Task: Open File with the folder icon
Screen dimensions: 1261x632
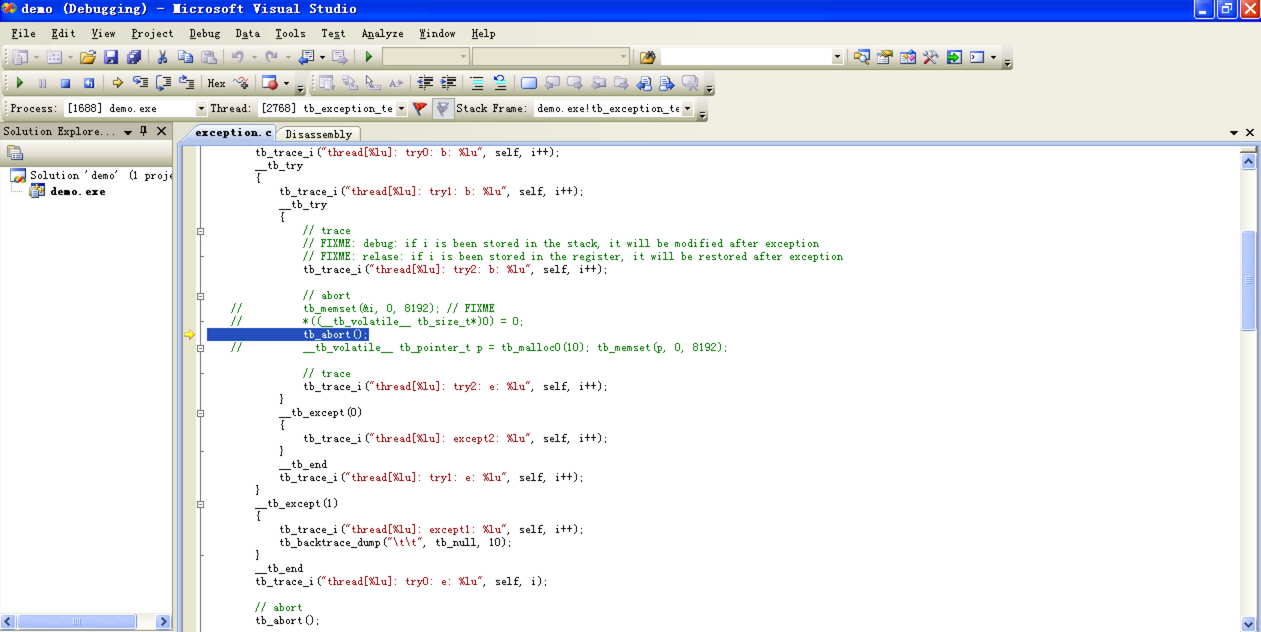Action: [87, 57]
